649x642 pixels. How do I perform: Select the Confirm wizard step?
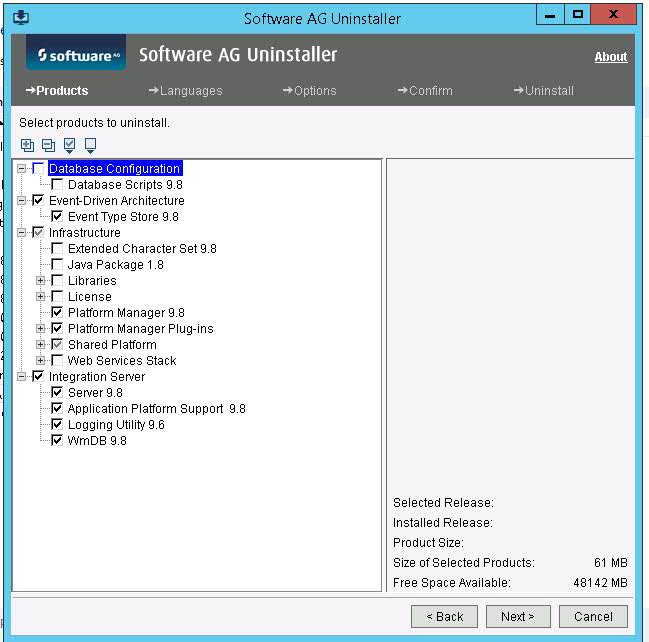click(425, 91)
